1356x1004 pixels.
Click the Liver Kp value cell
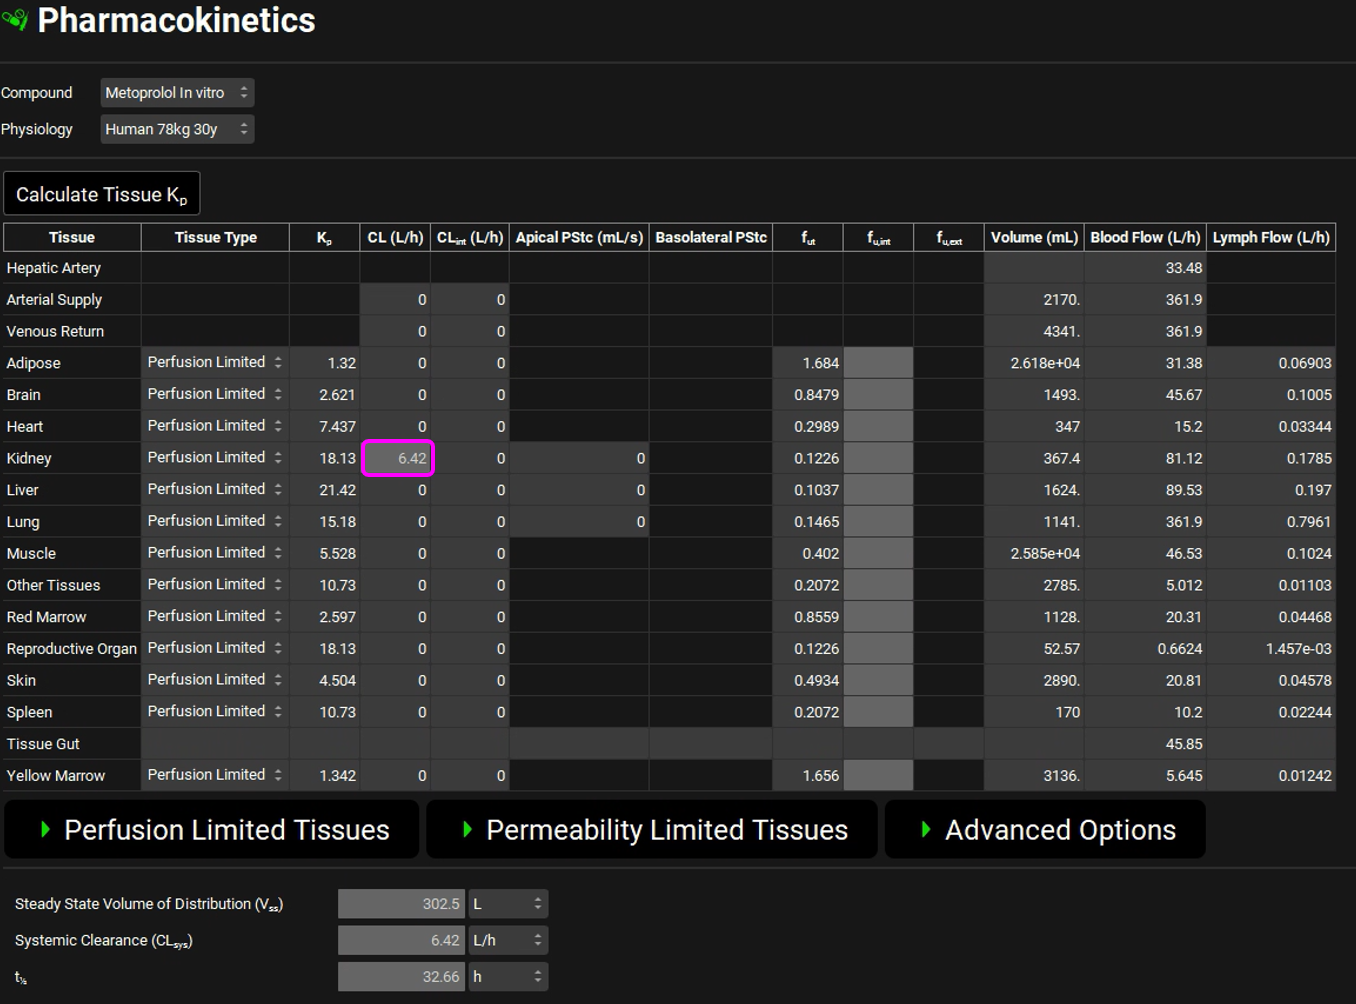[325, 490]
